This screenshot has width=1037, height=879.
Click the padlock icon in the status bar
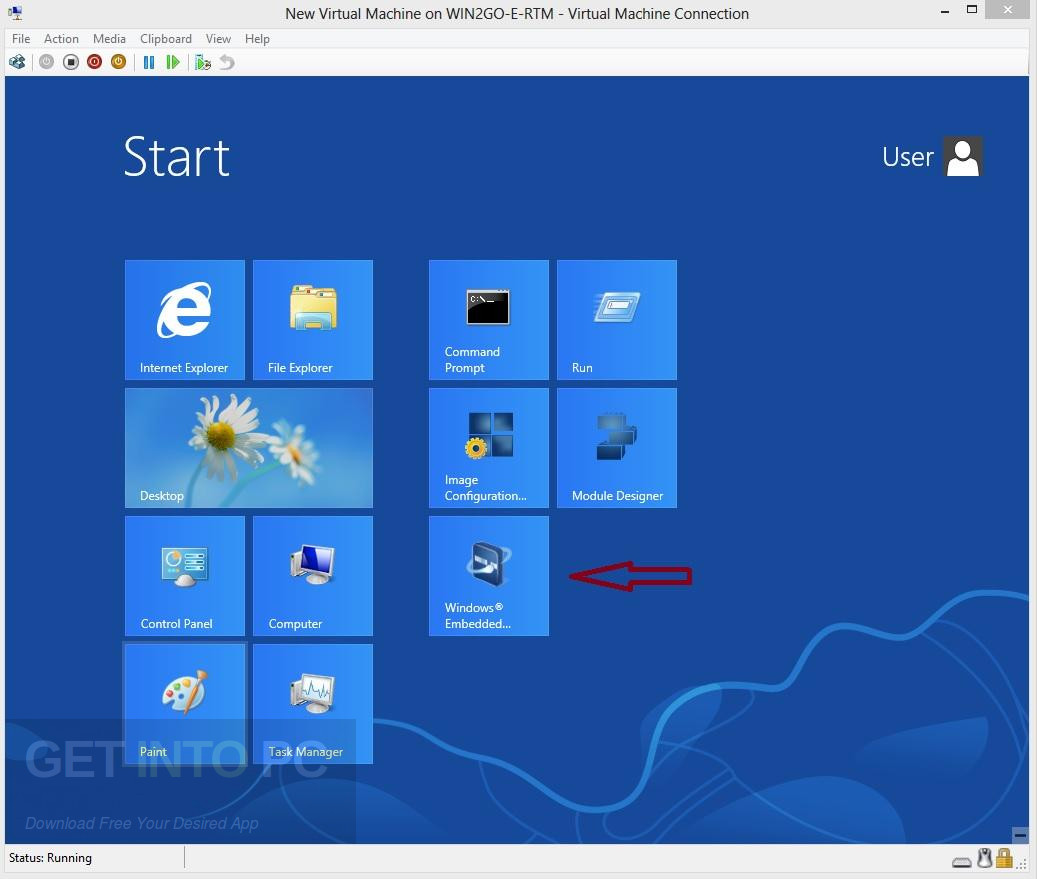coord(1005,858)
